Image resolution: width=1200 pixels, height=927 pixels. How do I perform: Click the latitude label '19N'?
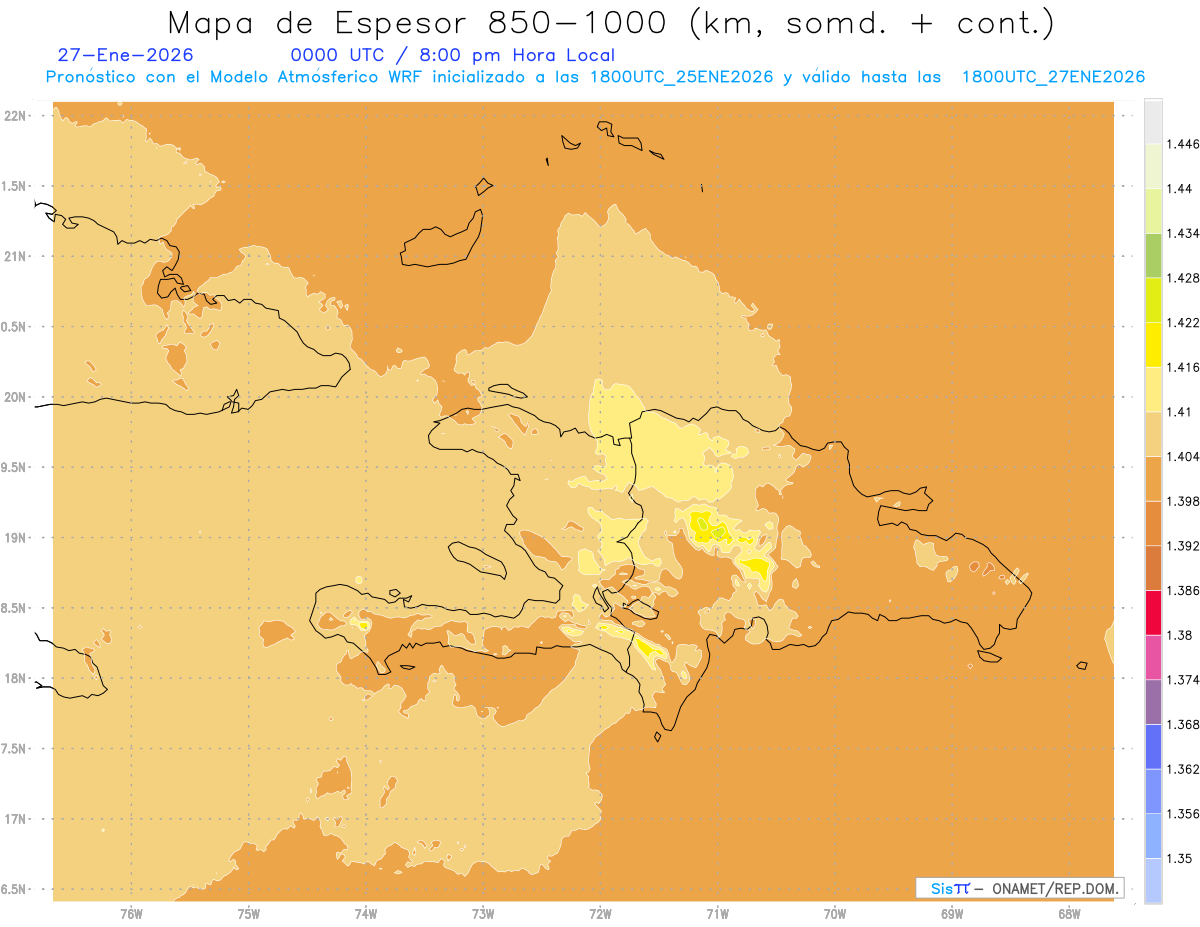click(x=15, y=537)
